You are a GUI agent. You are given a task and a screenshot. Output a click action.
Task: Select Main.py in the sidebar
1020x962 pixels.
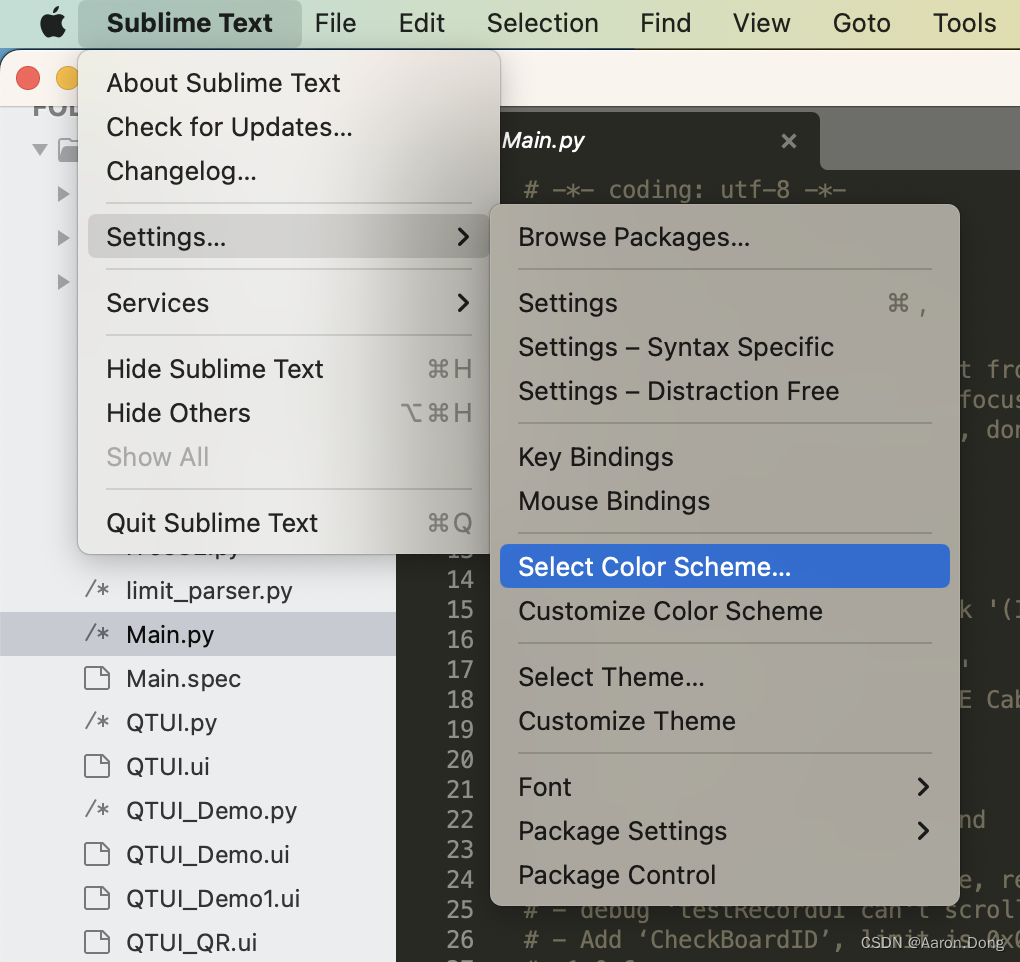pyautogui.click(x=198, y=634)
